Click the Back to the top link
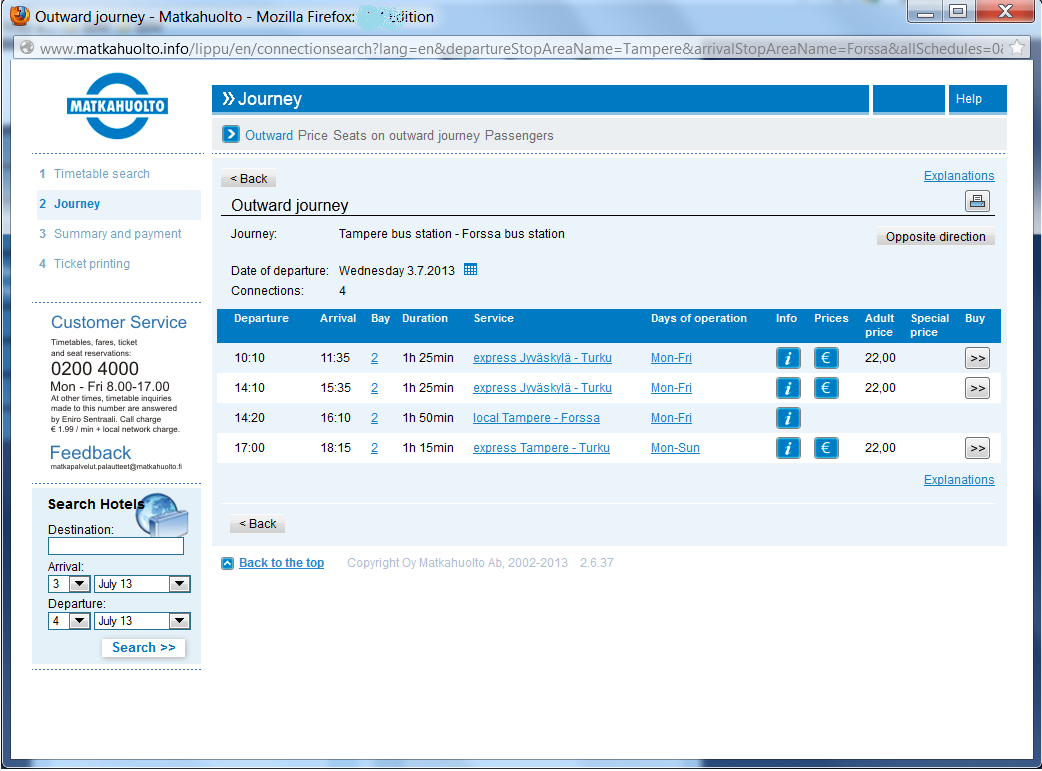 (x=281, y=563)
